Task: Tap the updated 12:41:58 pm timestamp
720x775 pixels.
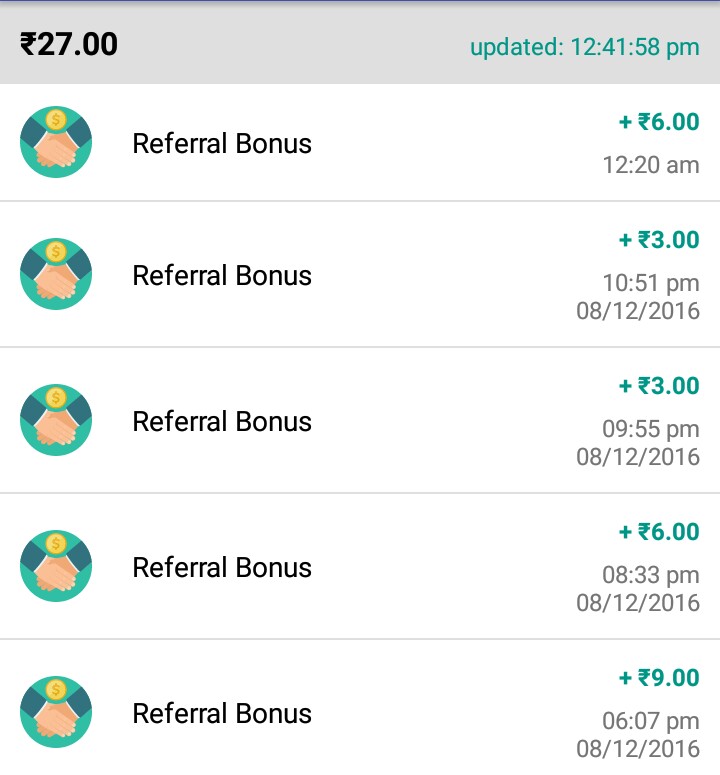Action: [584, 47]
